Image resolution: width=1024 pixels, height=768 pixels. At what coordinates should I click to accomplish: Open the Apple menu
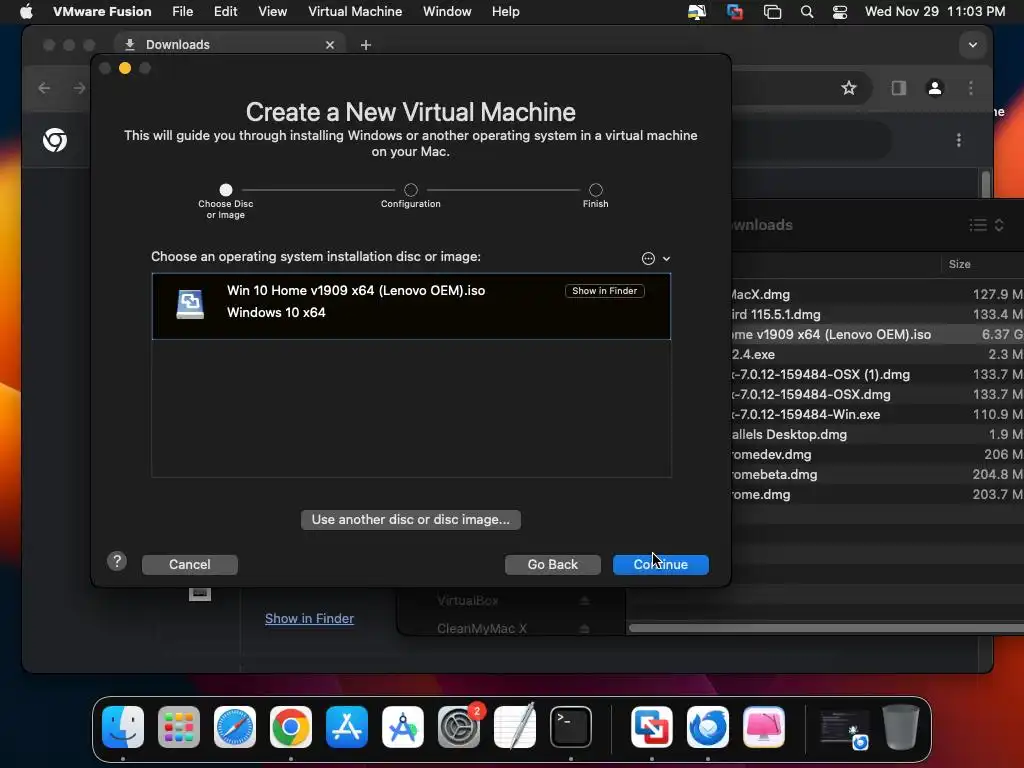pyautogui.click(x=26, y=12)
